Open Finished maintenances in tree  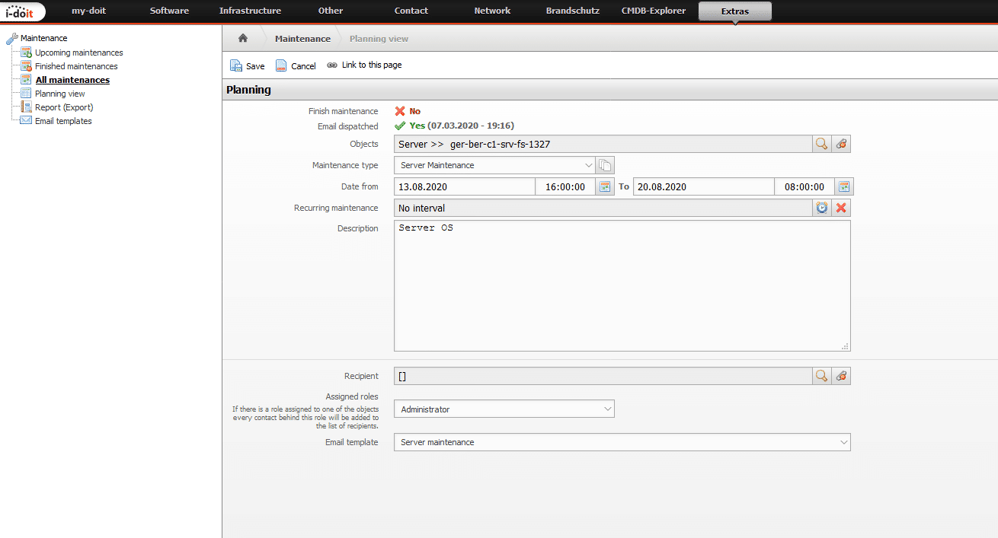76,66
